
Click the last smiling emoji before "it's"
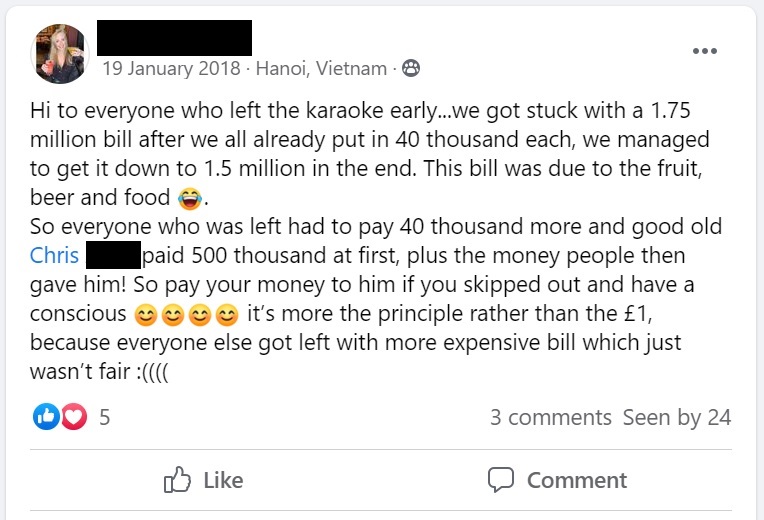point(228,315)
